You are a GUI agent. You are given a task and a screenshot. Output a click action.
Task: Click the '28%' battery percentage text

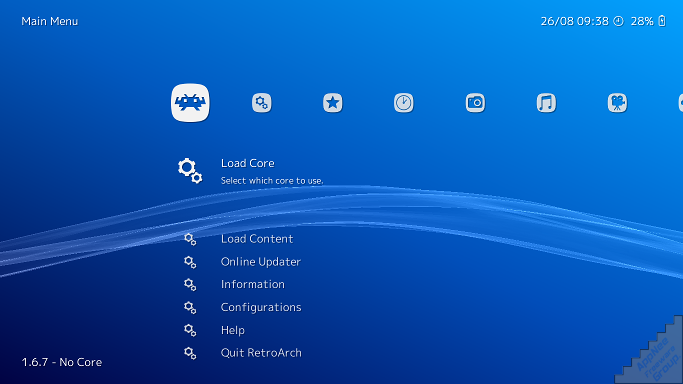(642, 21)
